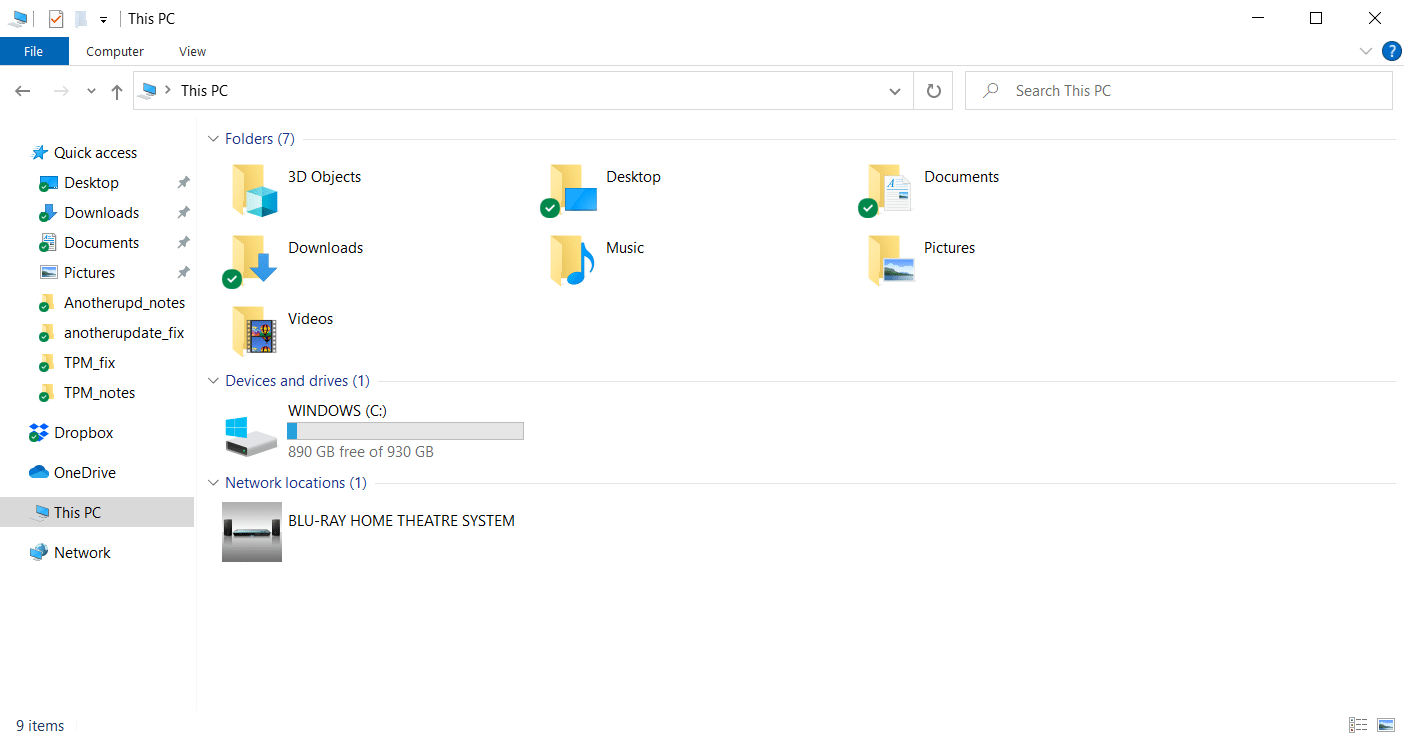
Task: Open the 3D Objects folder icon
Action: pyautogui.click(x=254, y=190)
